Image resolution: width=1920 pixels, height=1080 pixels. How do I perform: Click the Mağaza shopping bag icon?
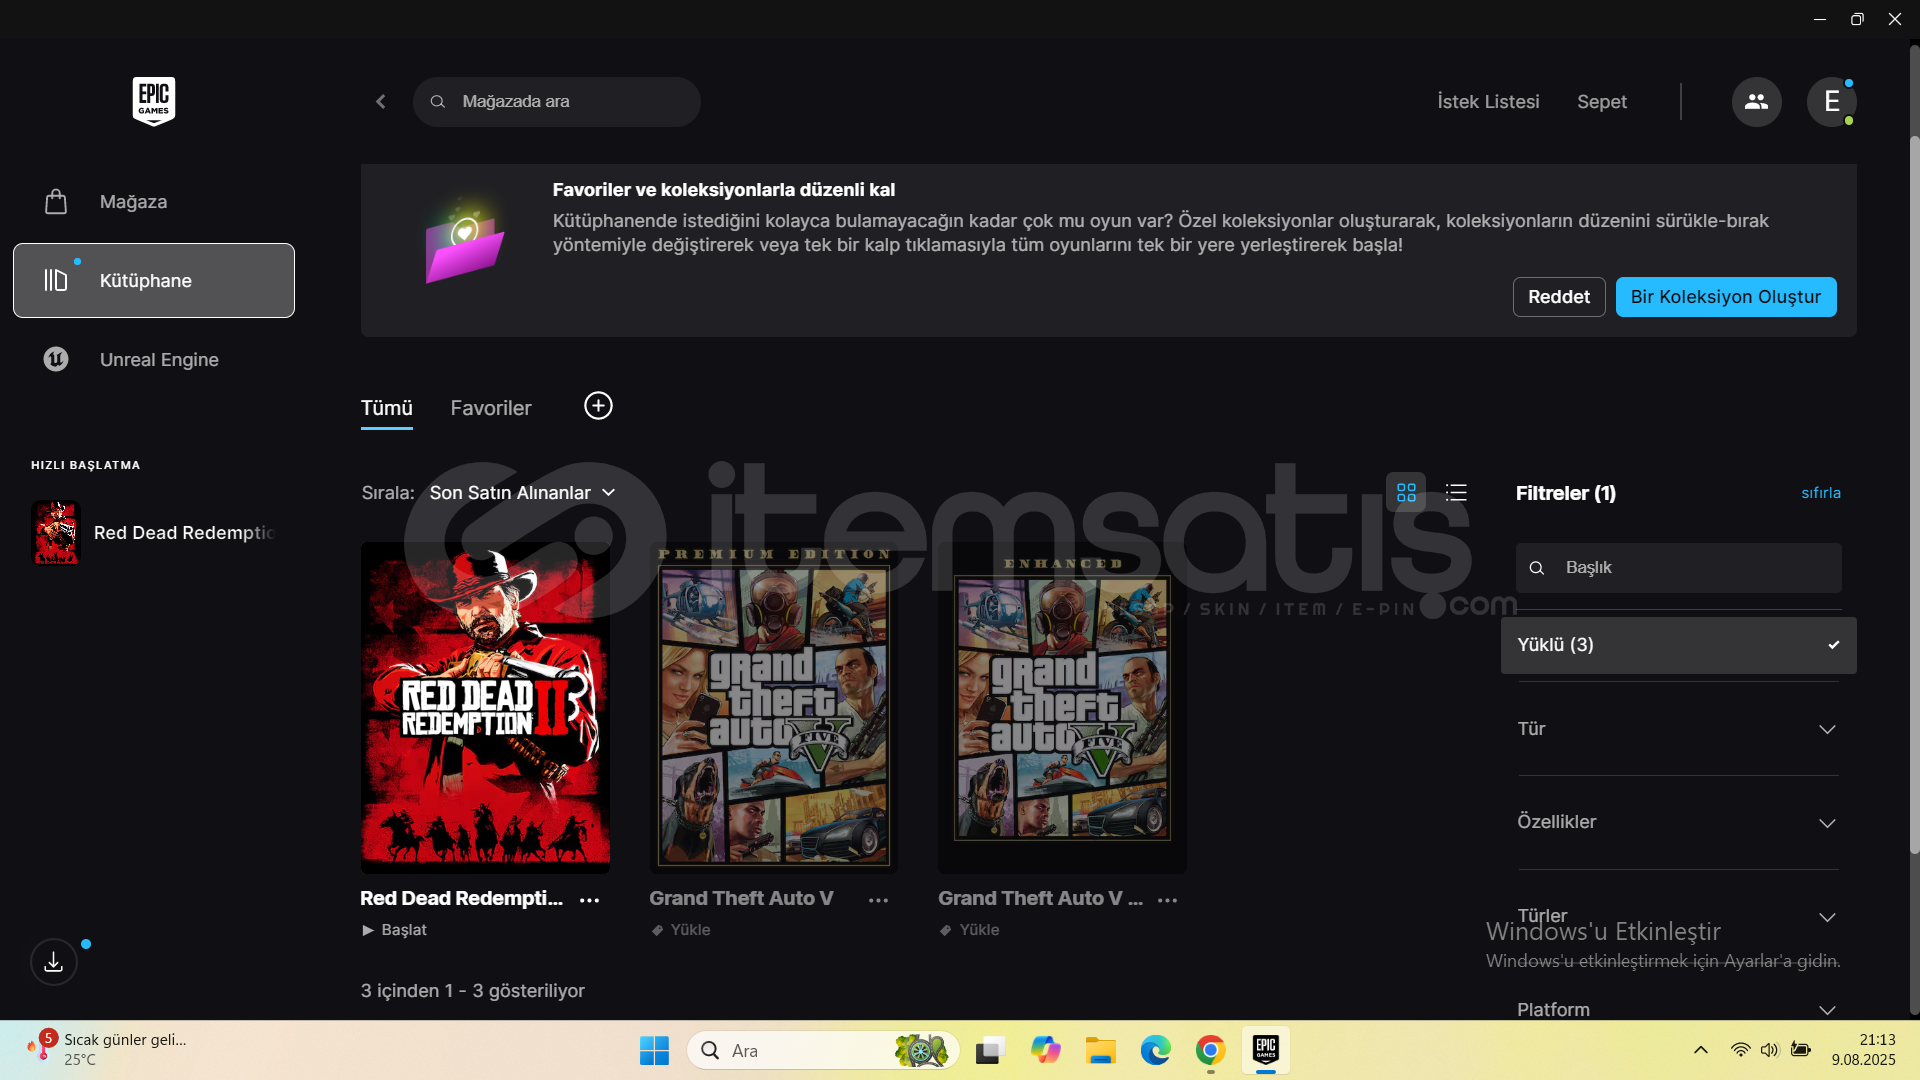pyautogui.click(x=56, y=202)
